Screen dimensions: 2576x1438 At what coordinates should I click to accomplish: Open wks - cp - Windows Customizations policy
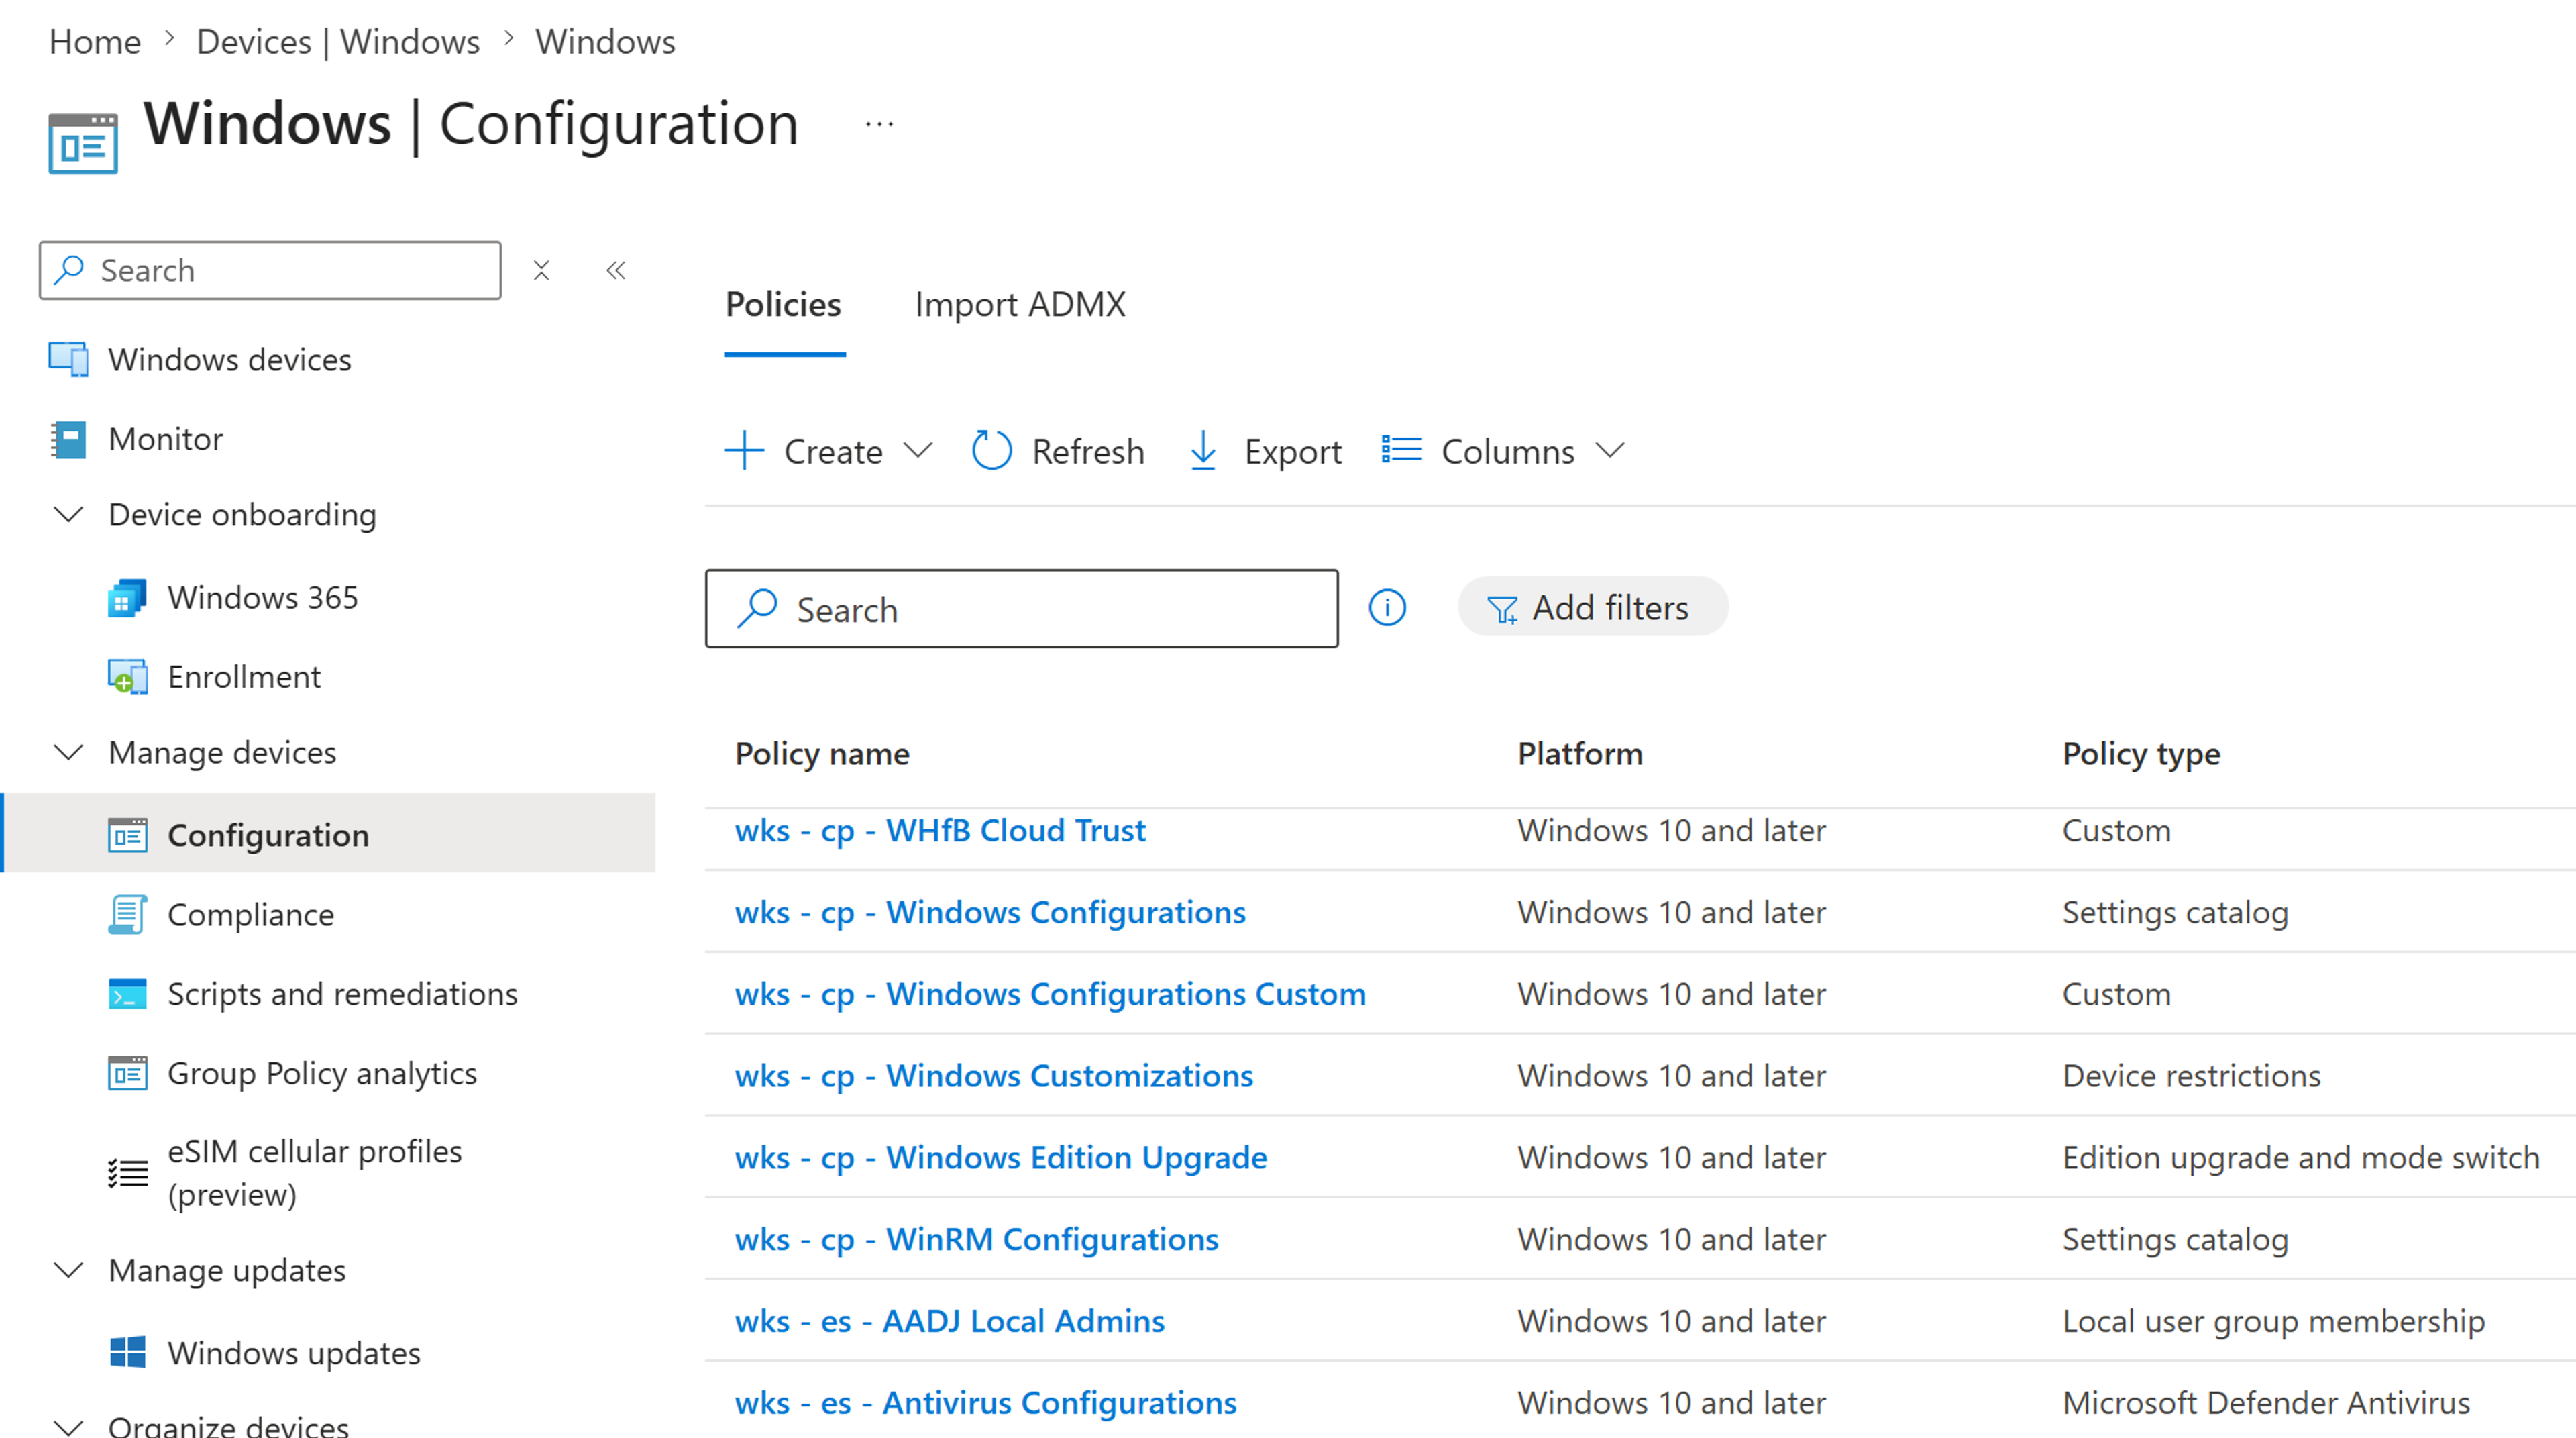point(994,1076)
